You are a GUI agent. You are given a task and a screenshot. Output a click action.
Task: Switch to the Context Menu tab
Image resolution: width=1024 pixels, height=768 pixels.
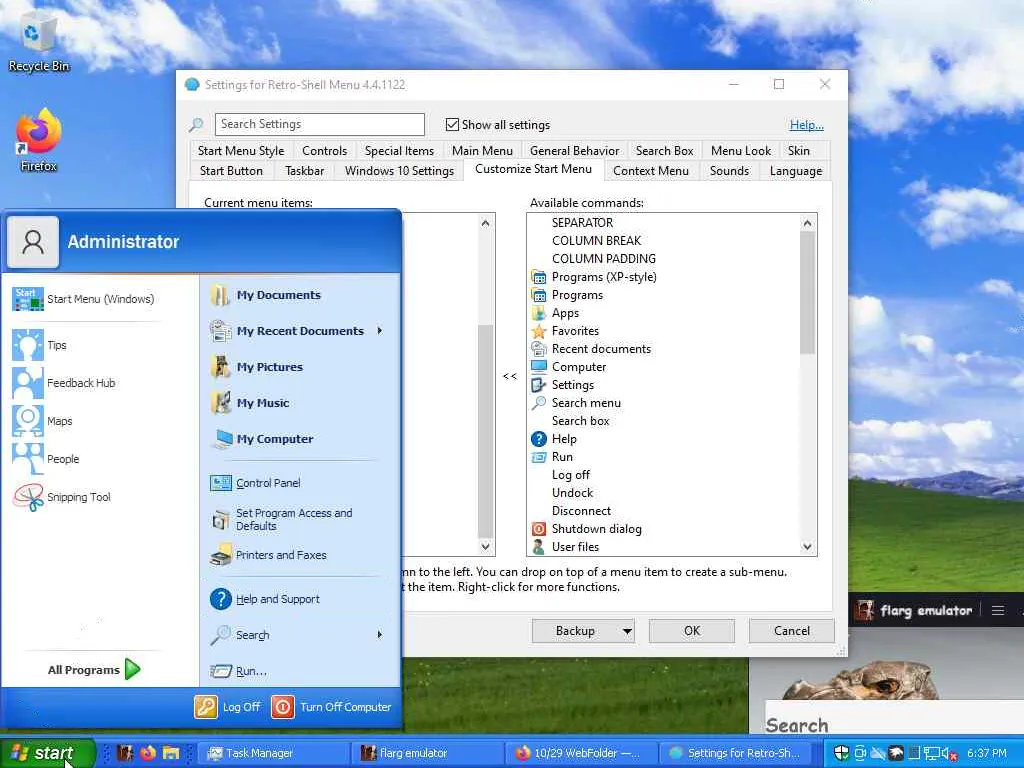[650, 171]
